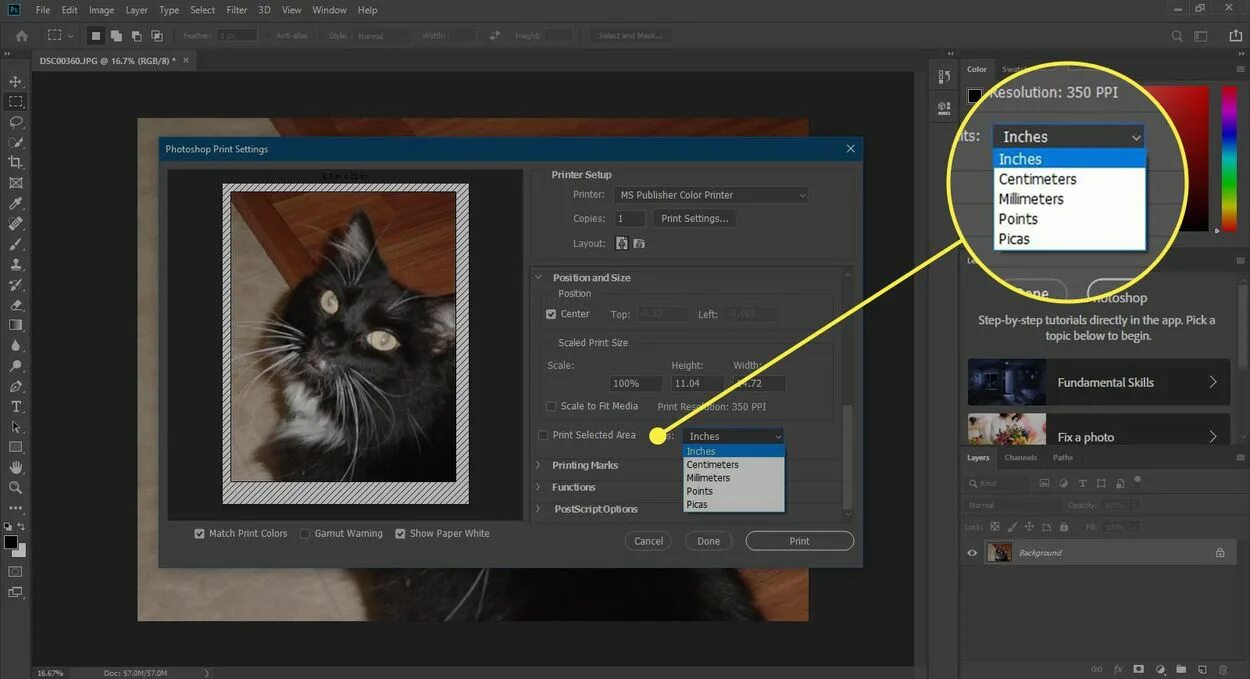
Task: Close the DSC00360.JPG document tab
Action: click(x=185, y=60)
